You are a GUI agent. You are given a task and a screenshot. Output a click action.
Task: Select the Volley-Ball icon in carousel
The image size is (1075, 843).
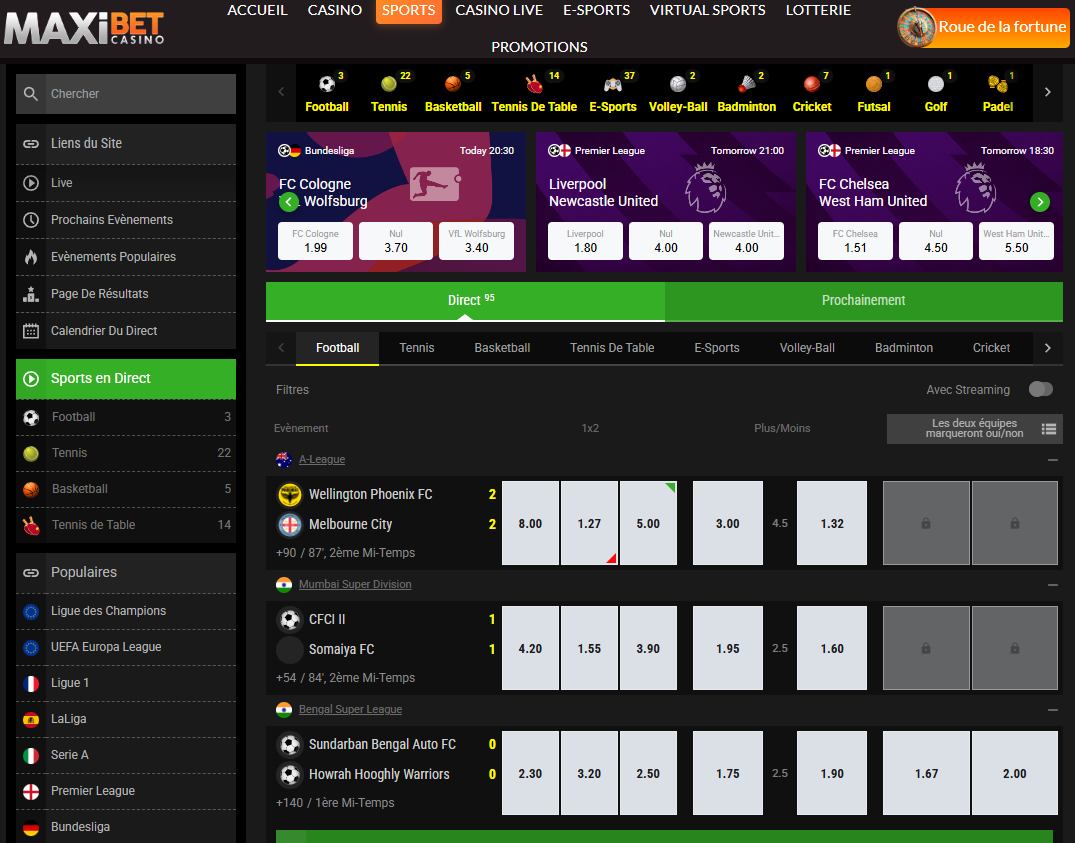click(677, 84)
